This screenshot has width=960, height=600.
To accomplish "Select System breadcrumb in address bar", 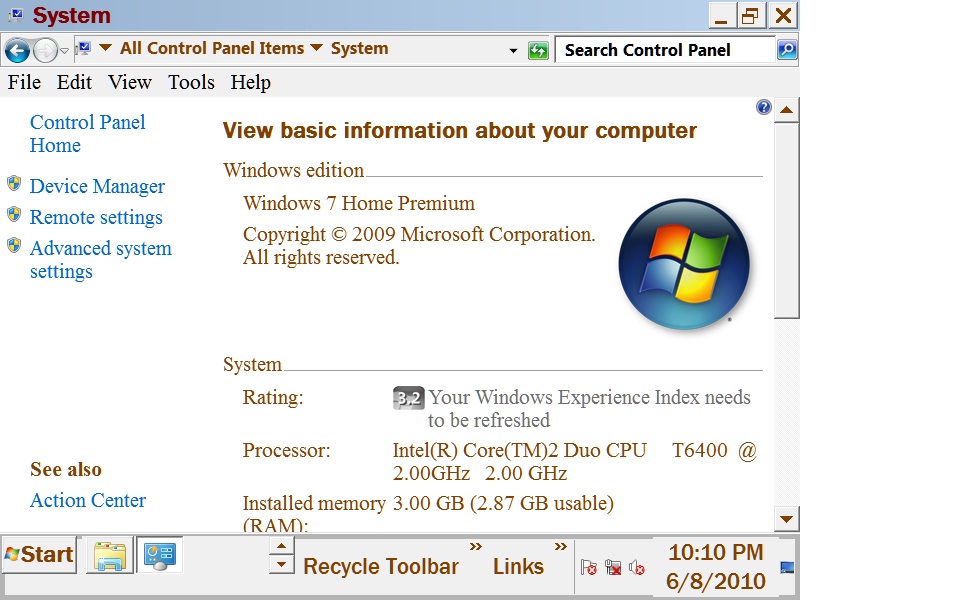I will pyautogui.click(x=359, y=48).
